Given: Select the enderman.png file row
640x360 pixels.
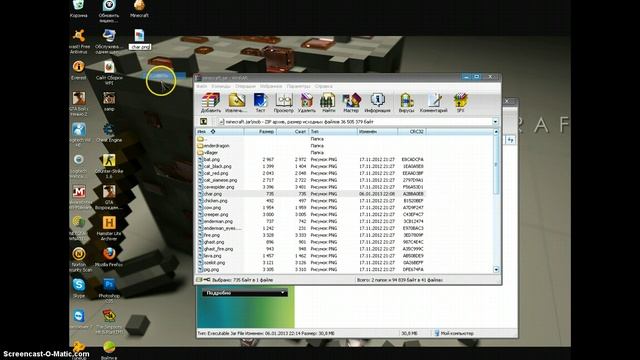Looking at the screenshot, I should pos(310,221).
